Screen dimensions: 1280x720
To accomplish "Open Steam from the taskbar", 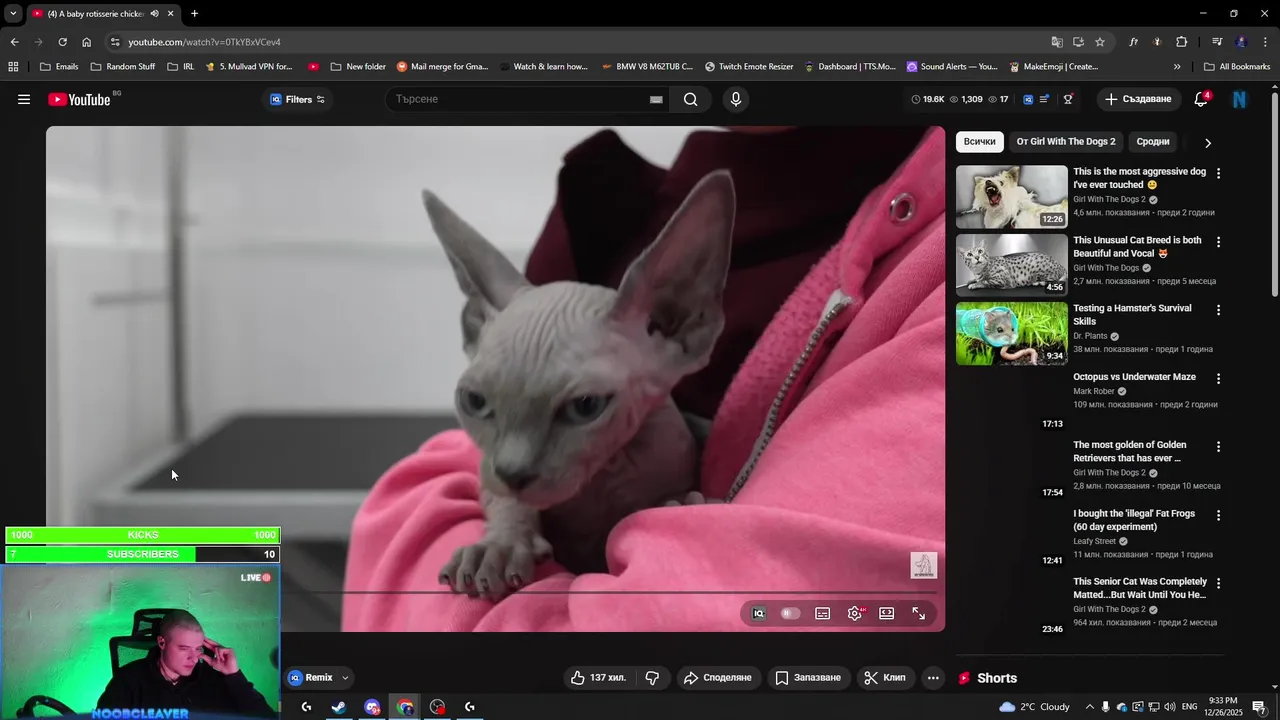I will [x=339, y=707].
